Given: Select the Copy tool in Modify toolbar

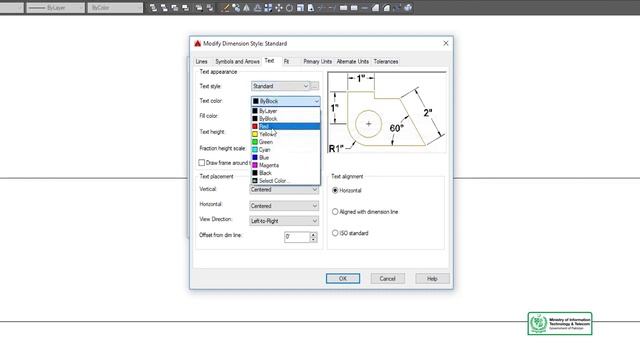Looking at the screenshot, I should pyautogui.click(x=236, y=8).
